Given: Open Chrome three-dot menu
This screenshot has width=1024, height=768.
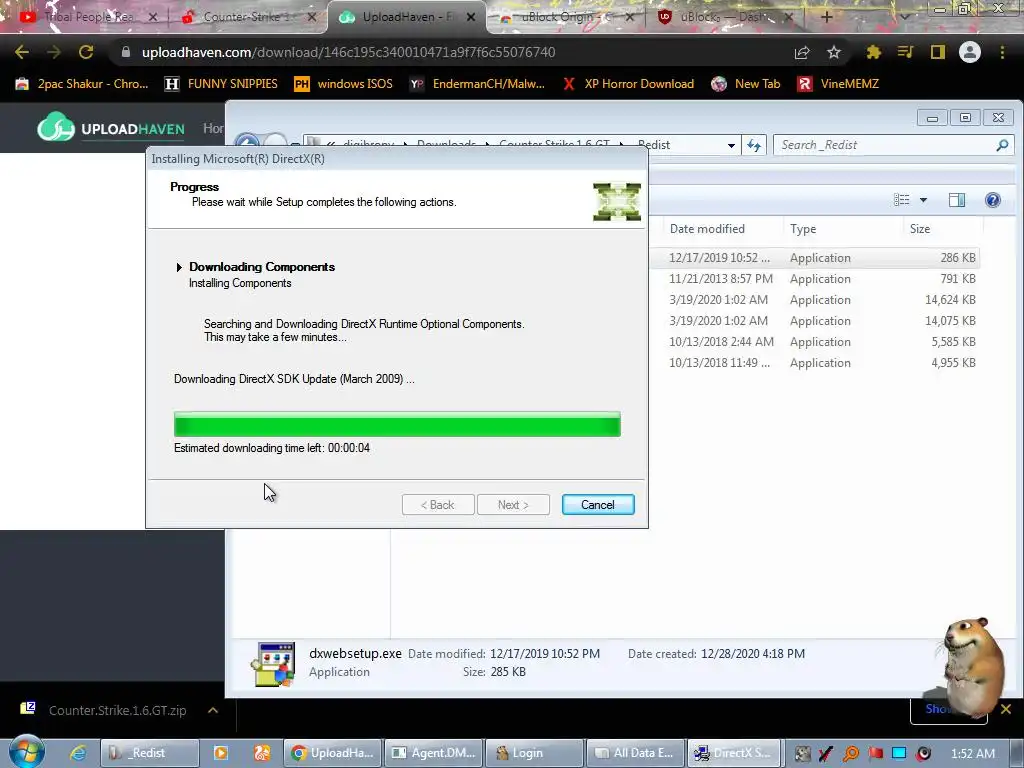Looking at the screenshot, I should click(1002, 52).
